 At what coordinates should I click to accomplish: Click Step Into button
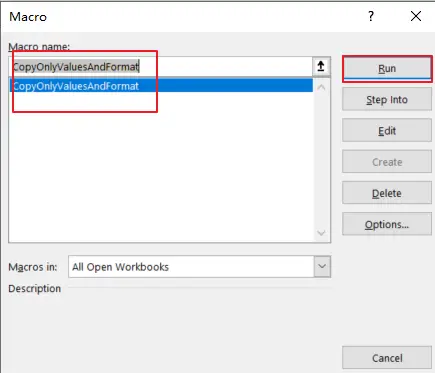click(387, 99)
